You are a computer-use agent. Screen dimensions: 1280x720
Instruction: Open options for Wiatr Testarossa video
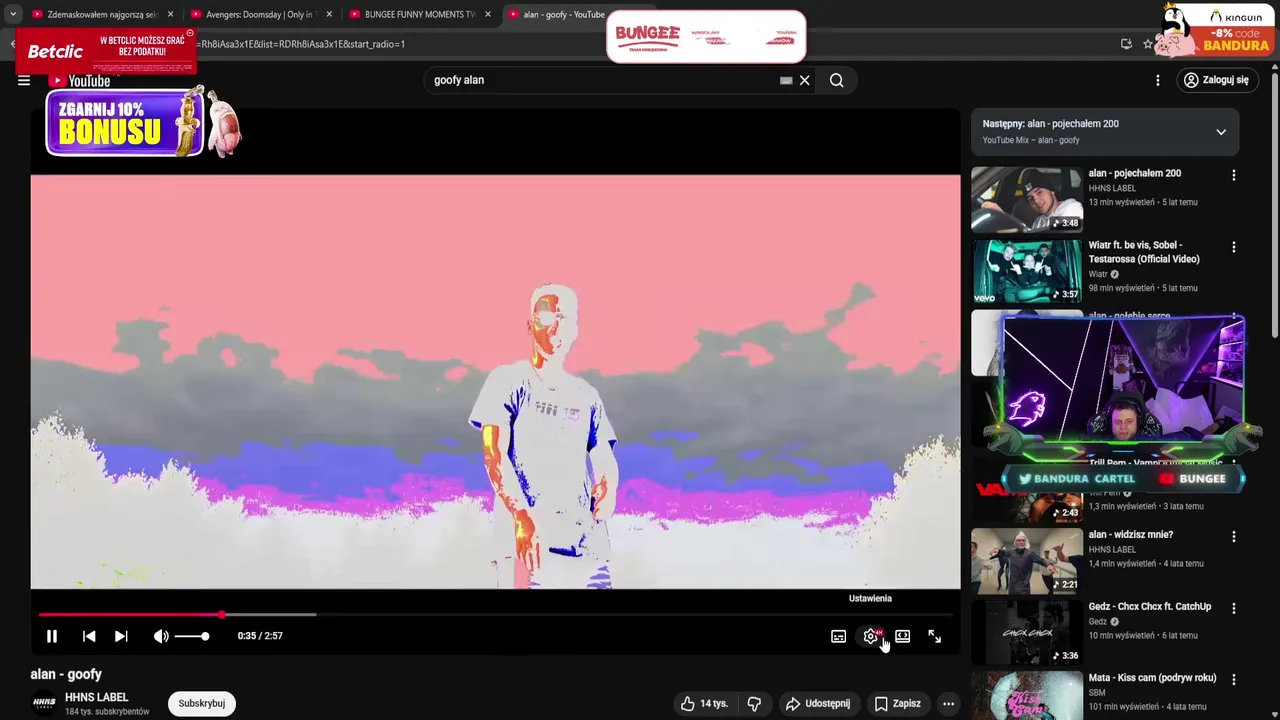tap(1234, 247)
